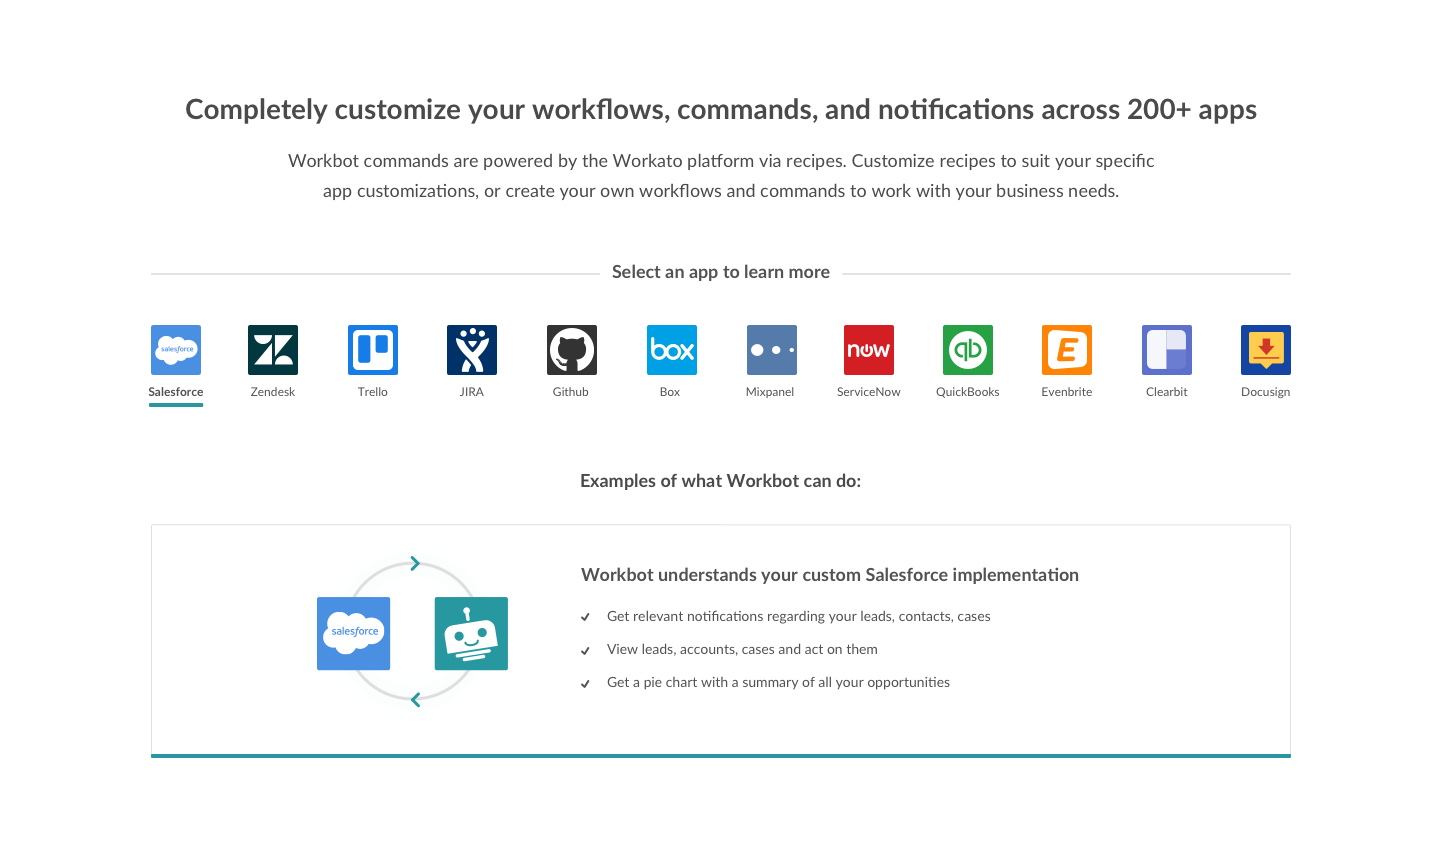The width and height of the screenshot is (1440, 850).
Task: Choose the QuickBooks green icon
Action: [968, 350]
